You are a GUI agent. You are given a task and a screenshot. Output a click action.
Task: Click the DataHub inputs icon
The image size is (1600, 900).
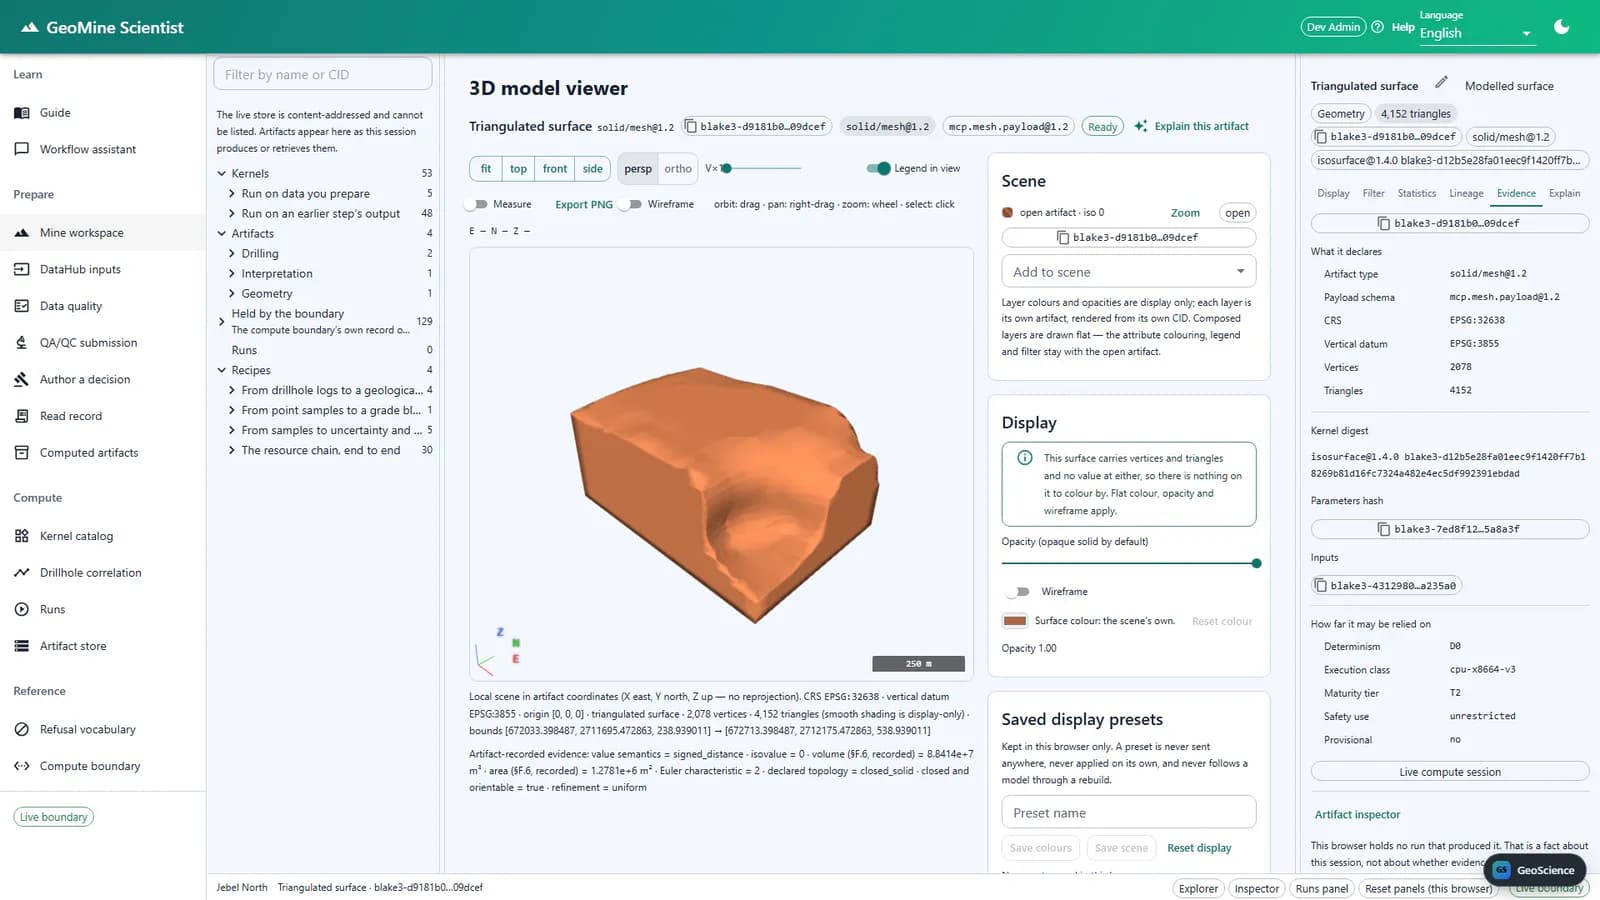pos(21,269)
